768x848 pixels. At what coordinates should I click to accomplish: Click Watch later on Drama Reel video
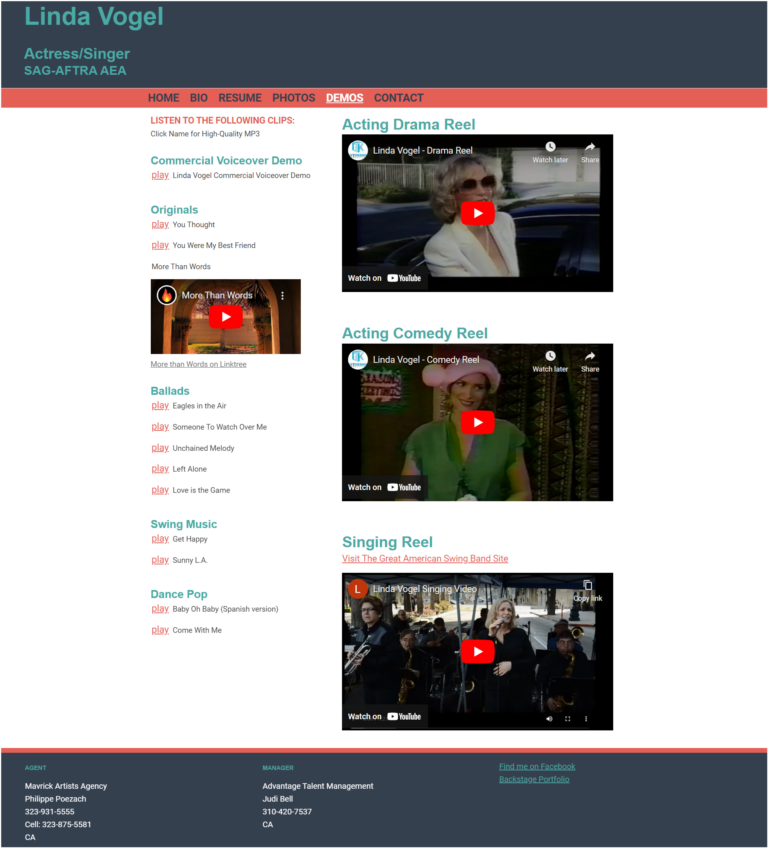[x=550, y=151]
